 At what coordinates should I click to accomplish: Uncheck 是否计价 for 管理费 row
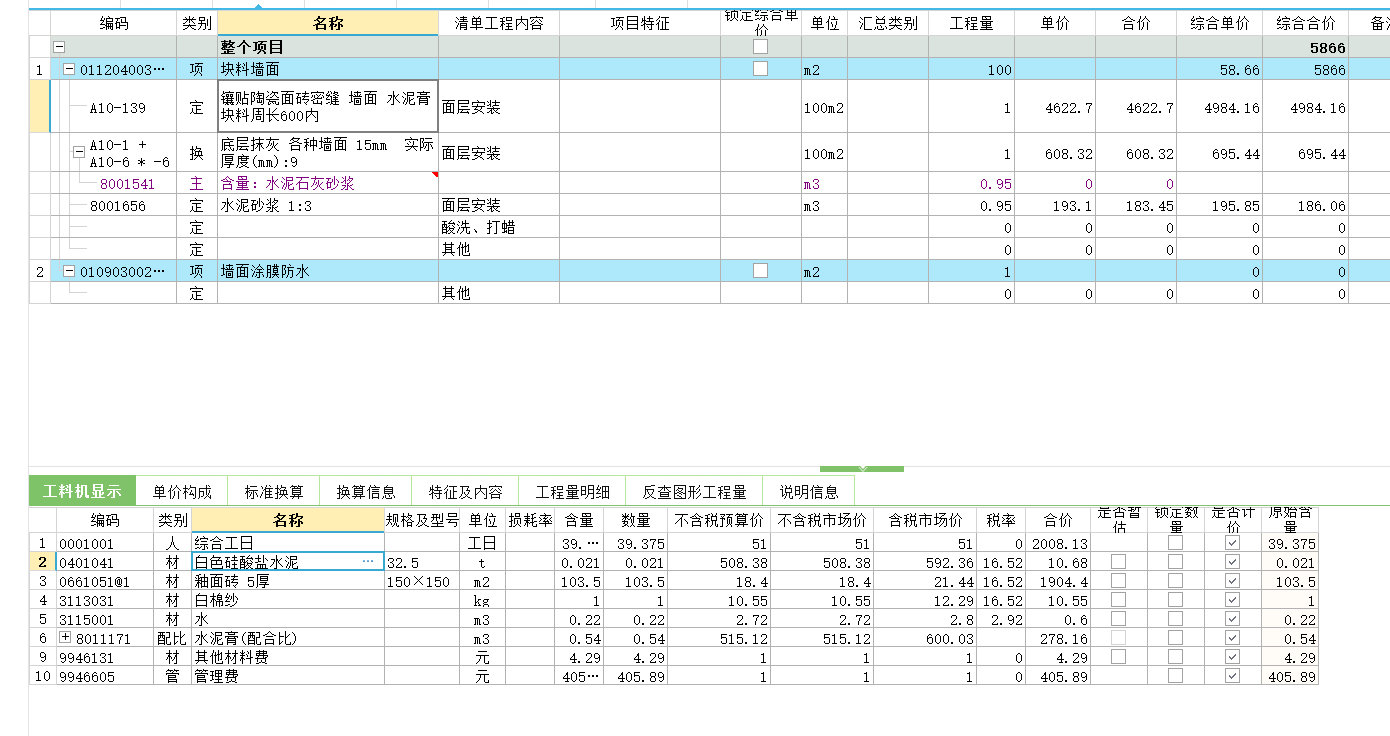tap(1232, 676)
